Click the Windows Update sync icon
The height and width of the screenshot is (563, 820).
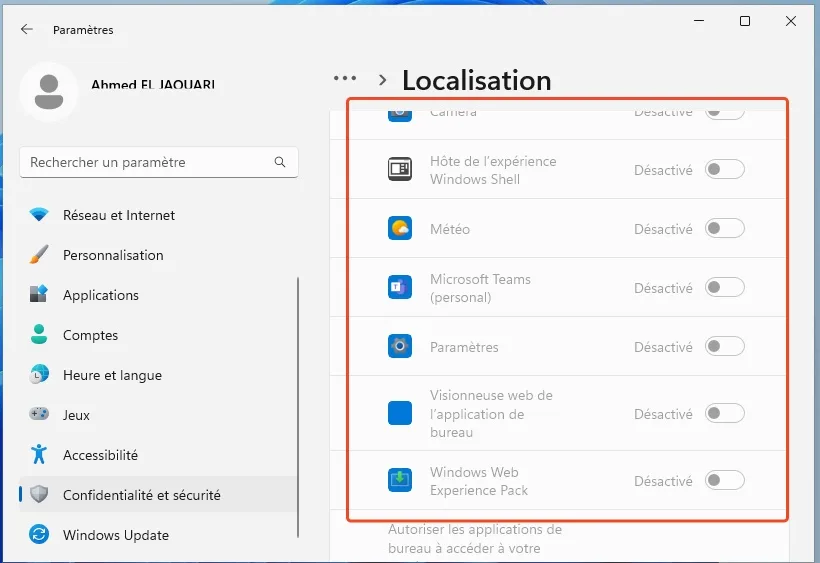pos(39,534)
